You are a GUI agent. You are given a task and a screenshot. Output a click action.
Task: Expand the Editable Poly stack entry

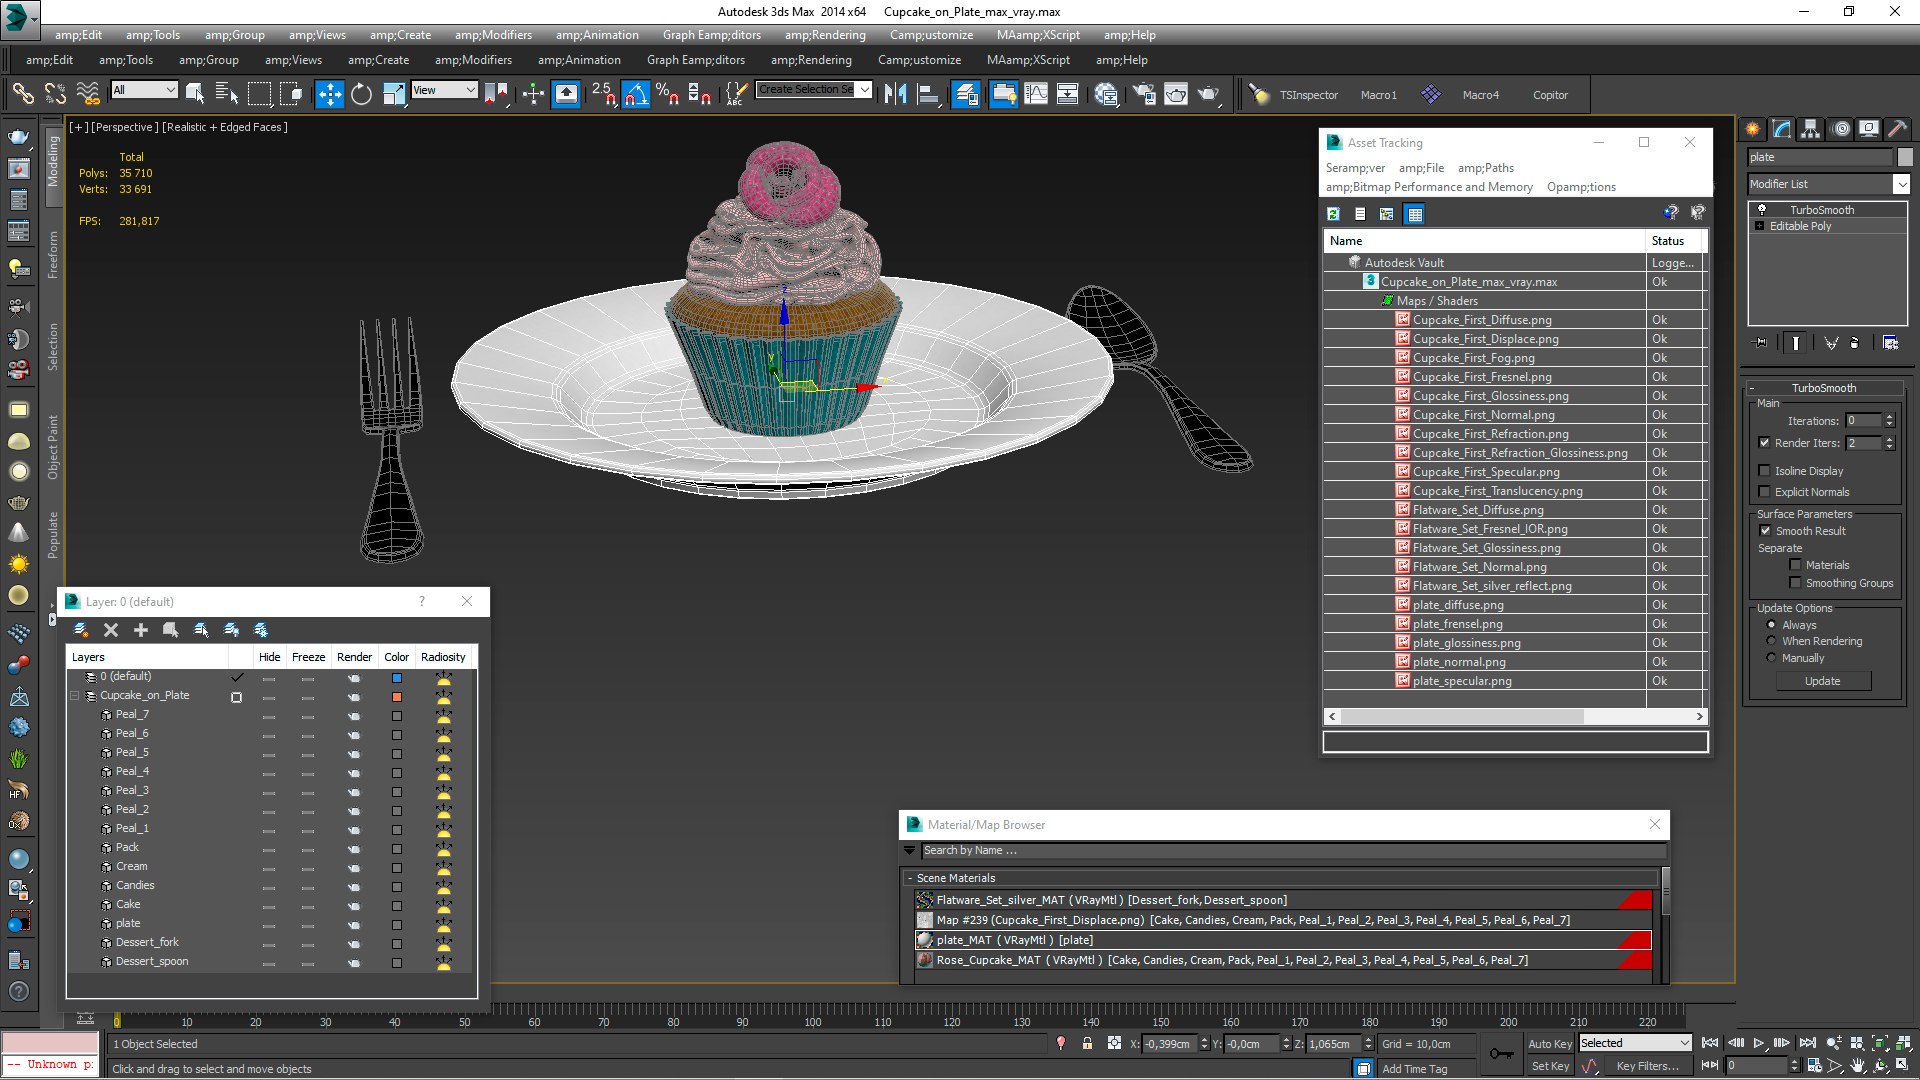[x=1760, y=226]
